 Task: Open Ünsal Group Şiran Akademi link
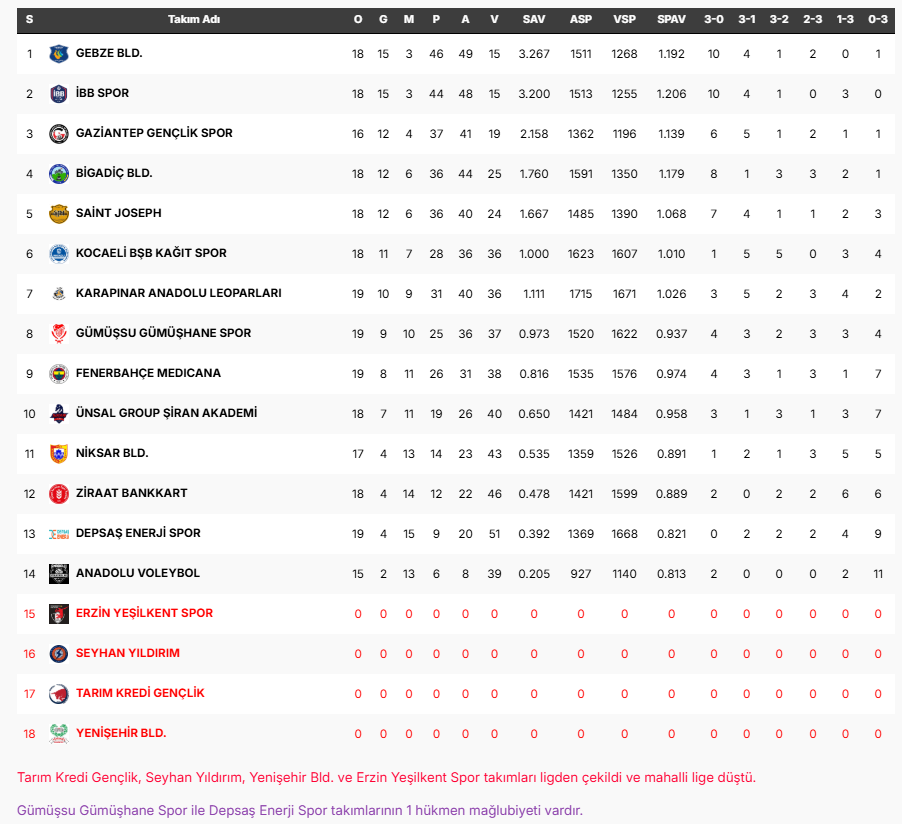point(166,413)
